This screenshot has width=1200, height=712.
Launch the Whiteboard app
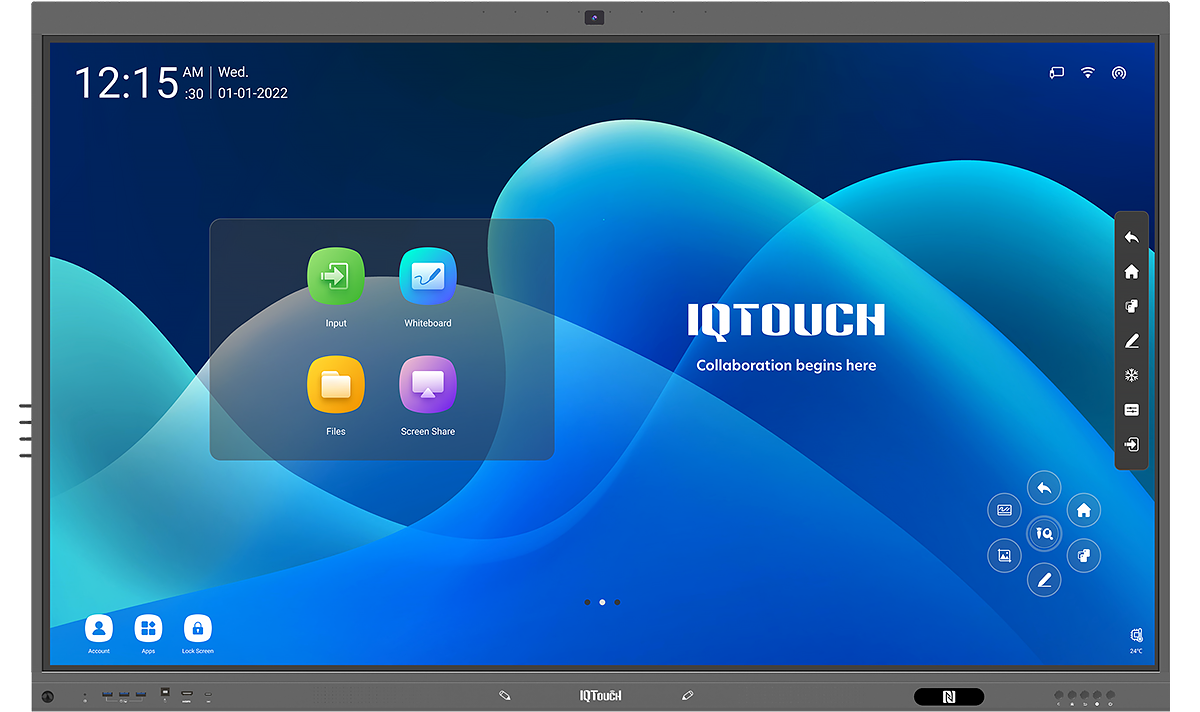428,277
